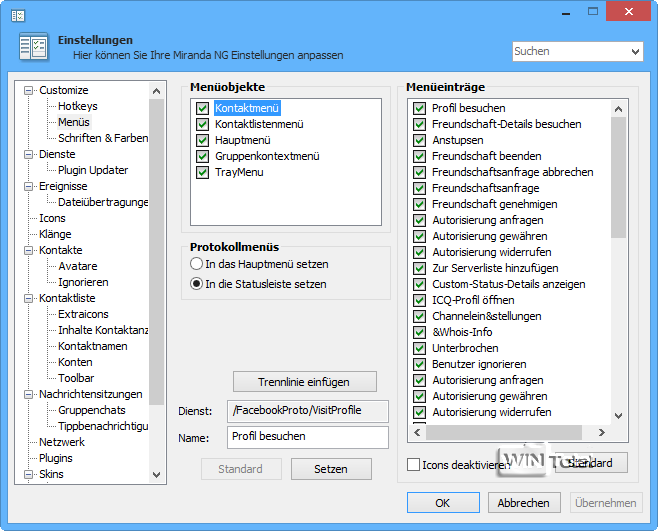Select Menüs in the settings tree
The height and width of the screenshot is (531, 658).
(74, 122)
